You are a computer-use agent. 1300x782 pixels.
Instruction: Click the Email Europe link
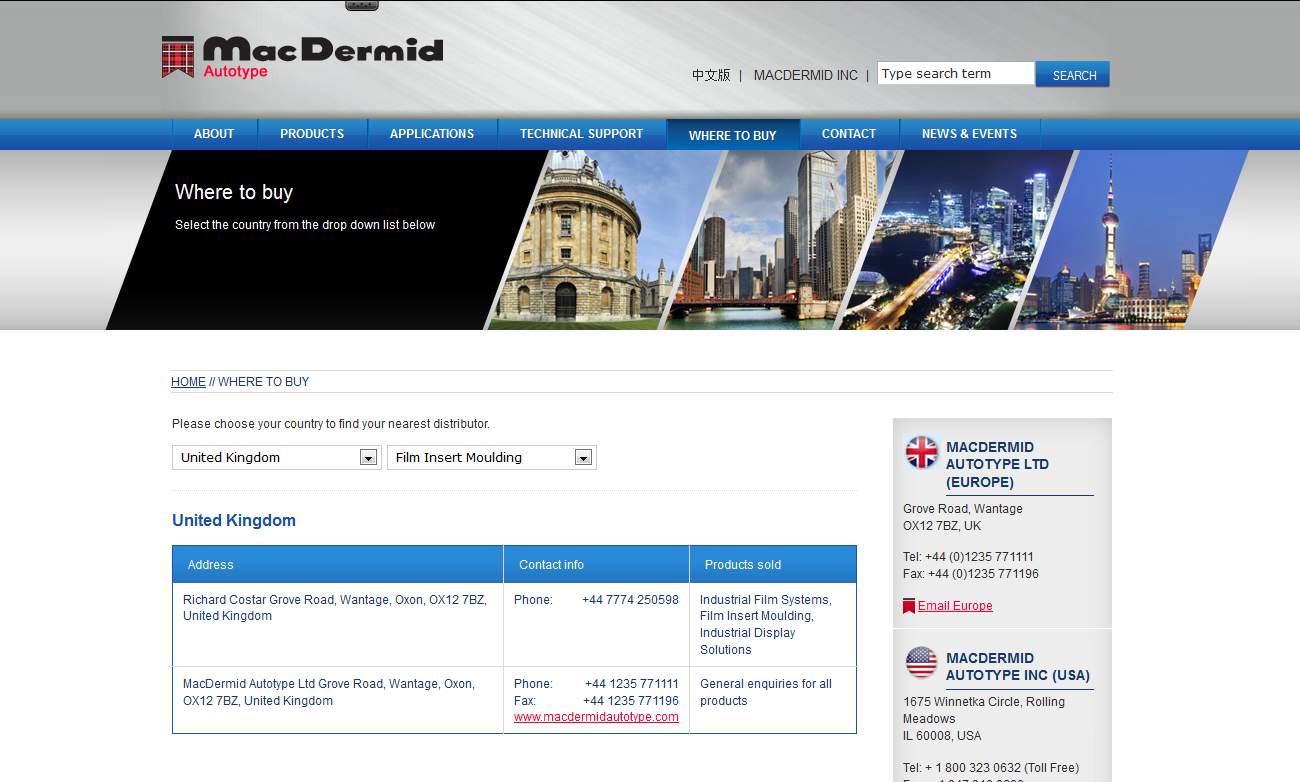pyautogui.click(x=955, y=606)
